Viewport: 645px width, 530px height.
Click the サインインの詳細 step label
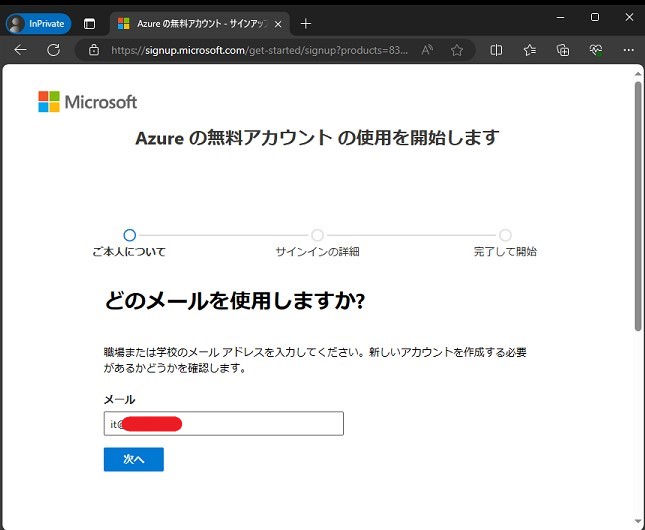pos(317,251)
